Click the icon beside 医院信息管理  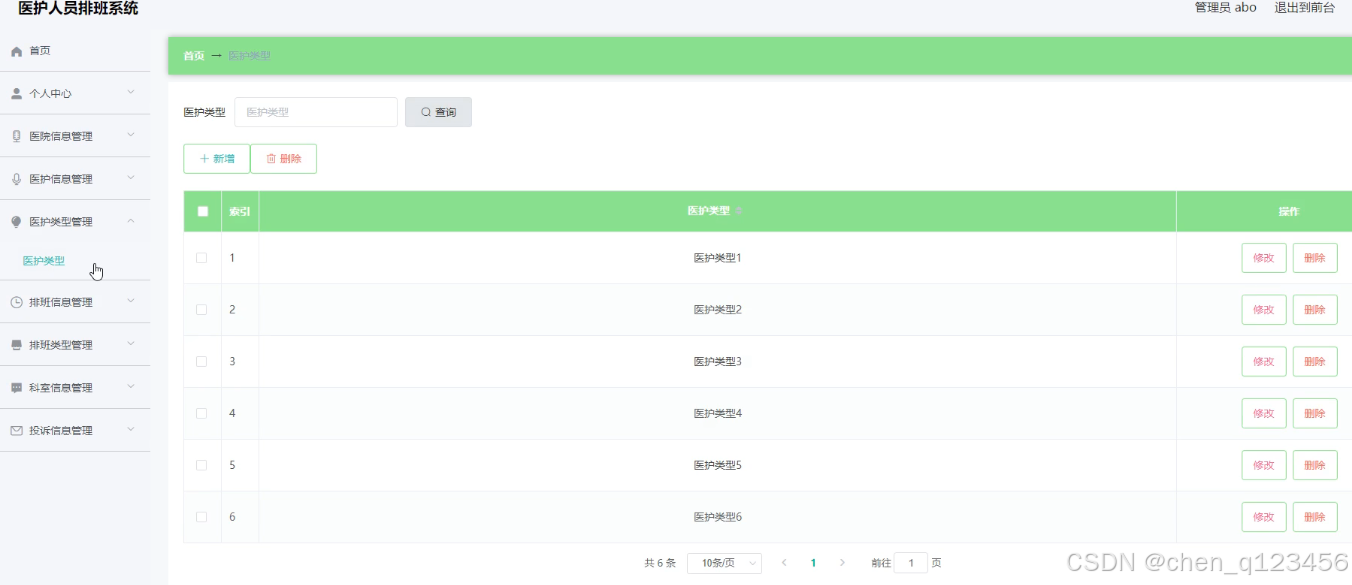tap(16, 136)
